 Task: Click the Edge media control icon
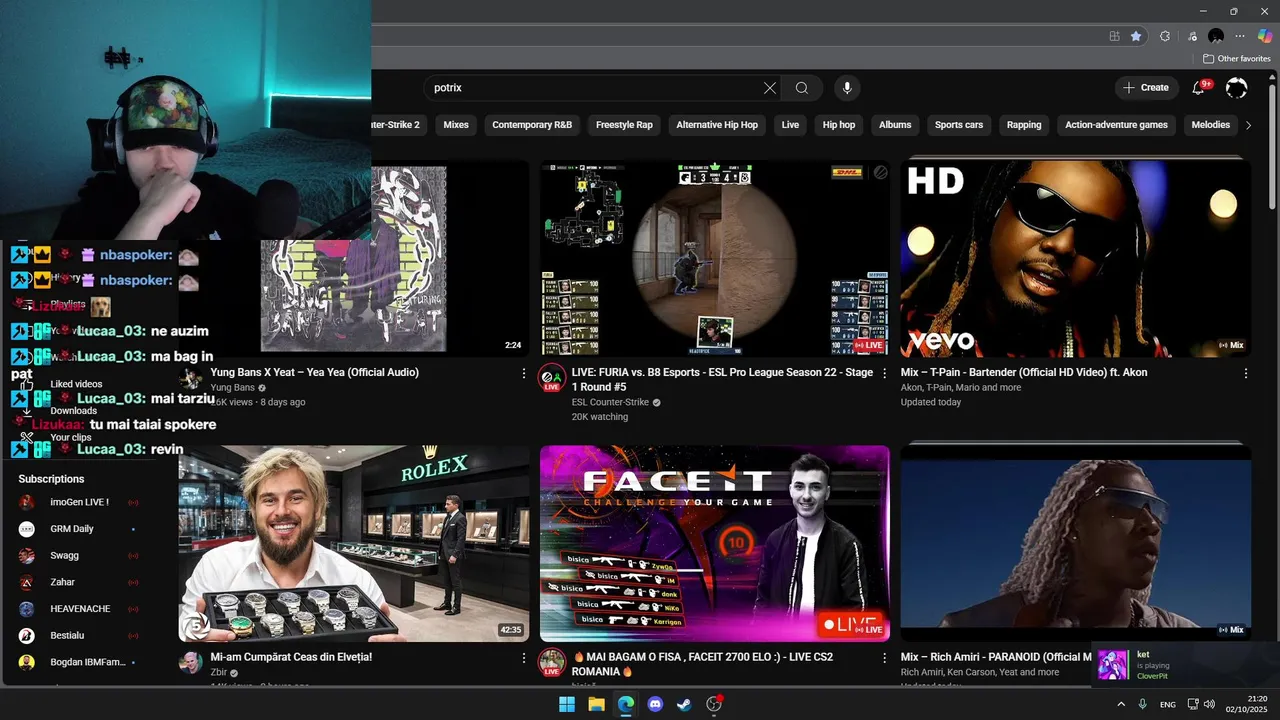1190,36
